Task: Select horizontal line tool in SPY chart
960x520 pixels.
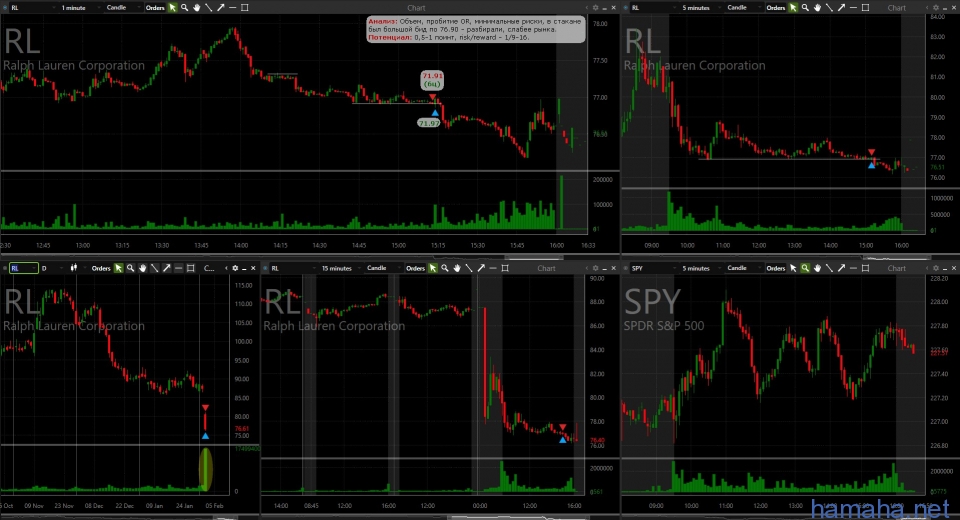Action: pos(853,268)
